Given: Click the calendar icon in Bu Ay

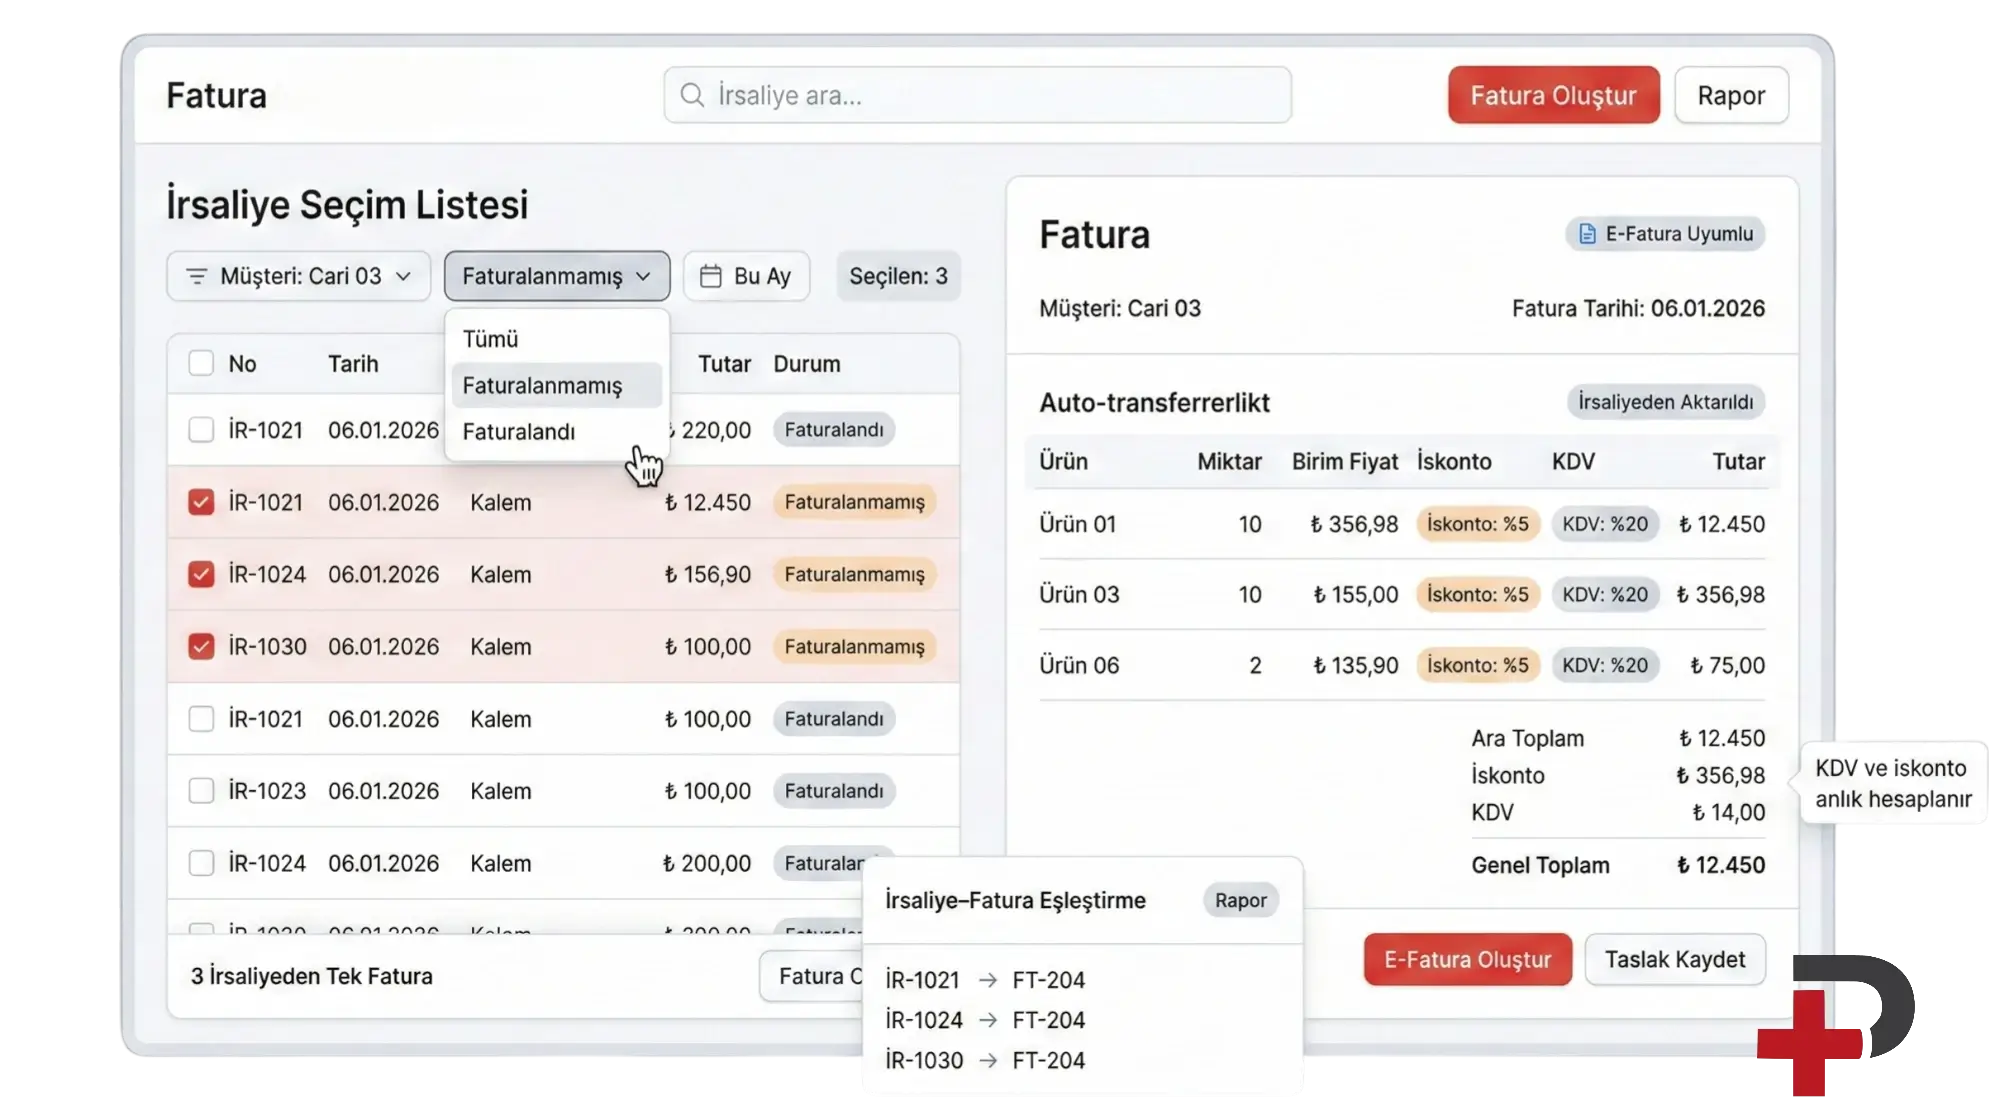Looking at the screenshot, I should click(710, 276).
